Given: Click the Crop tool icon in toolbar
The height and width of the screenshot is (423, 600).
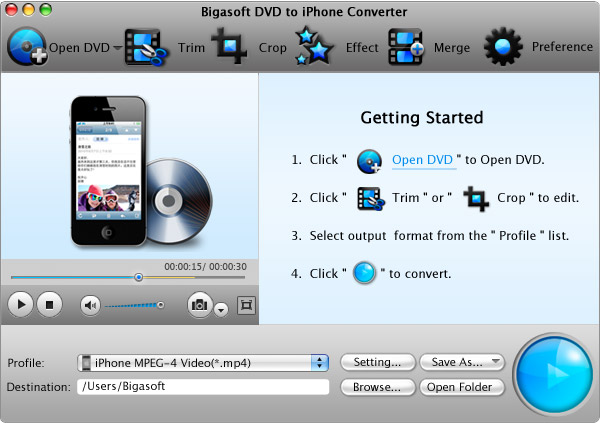Looking at the screenshot, I should pyautogui.click(x=229, y=46).
